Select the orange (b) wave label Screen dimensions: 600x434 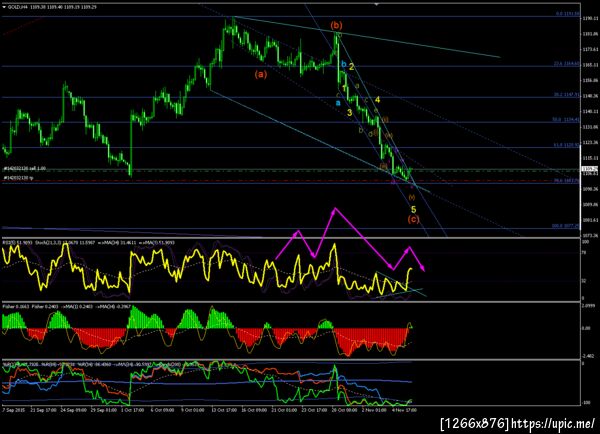coord(336,25)
